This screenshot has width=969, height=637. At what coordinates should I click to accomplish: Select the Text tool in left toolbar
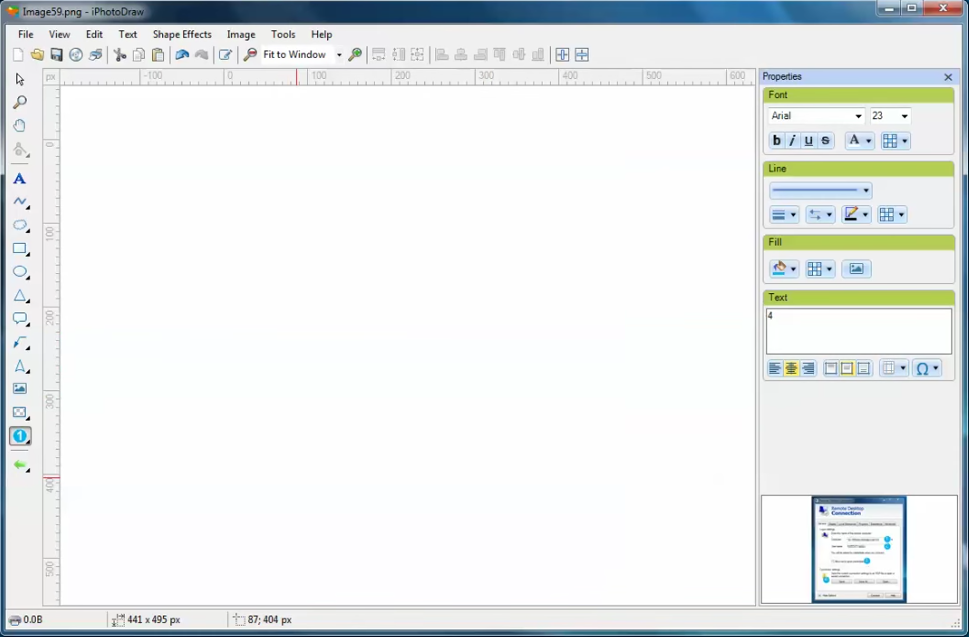(19, 179)
